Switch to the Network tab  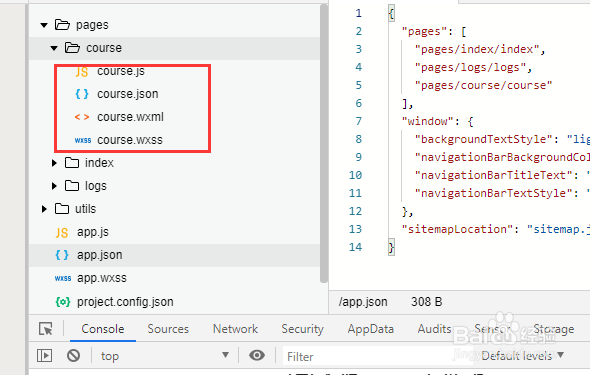coord(235,329)
